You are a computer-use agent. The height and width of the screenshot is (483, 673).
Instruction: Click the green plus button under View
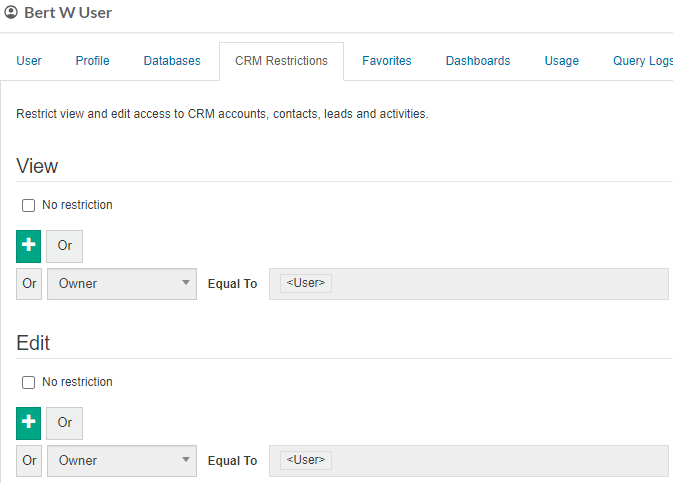29,246
